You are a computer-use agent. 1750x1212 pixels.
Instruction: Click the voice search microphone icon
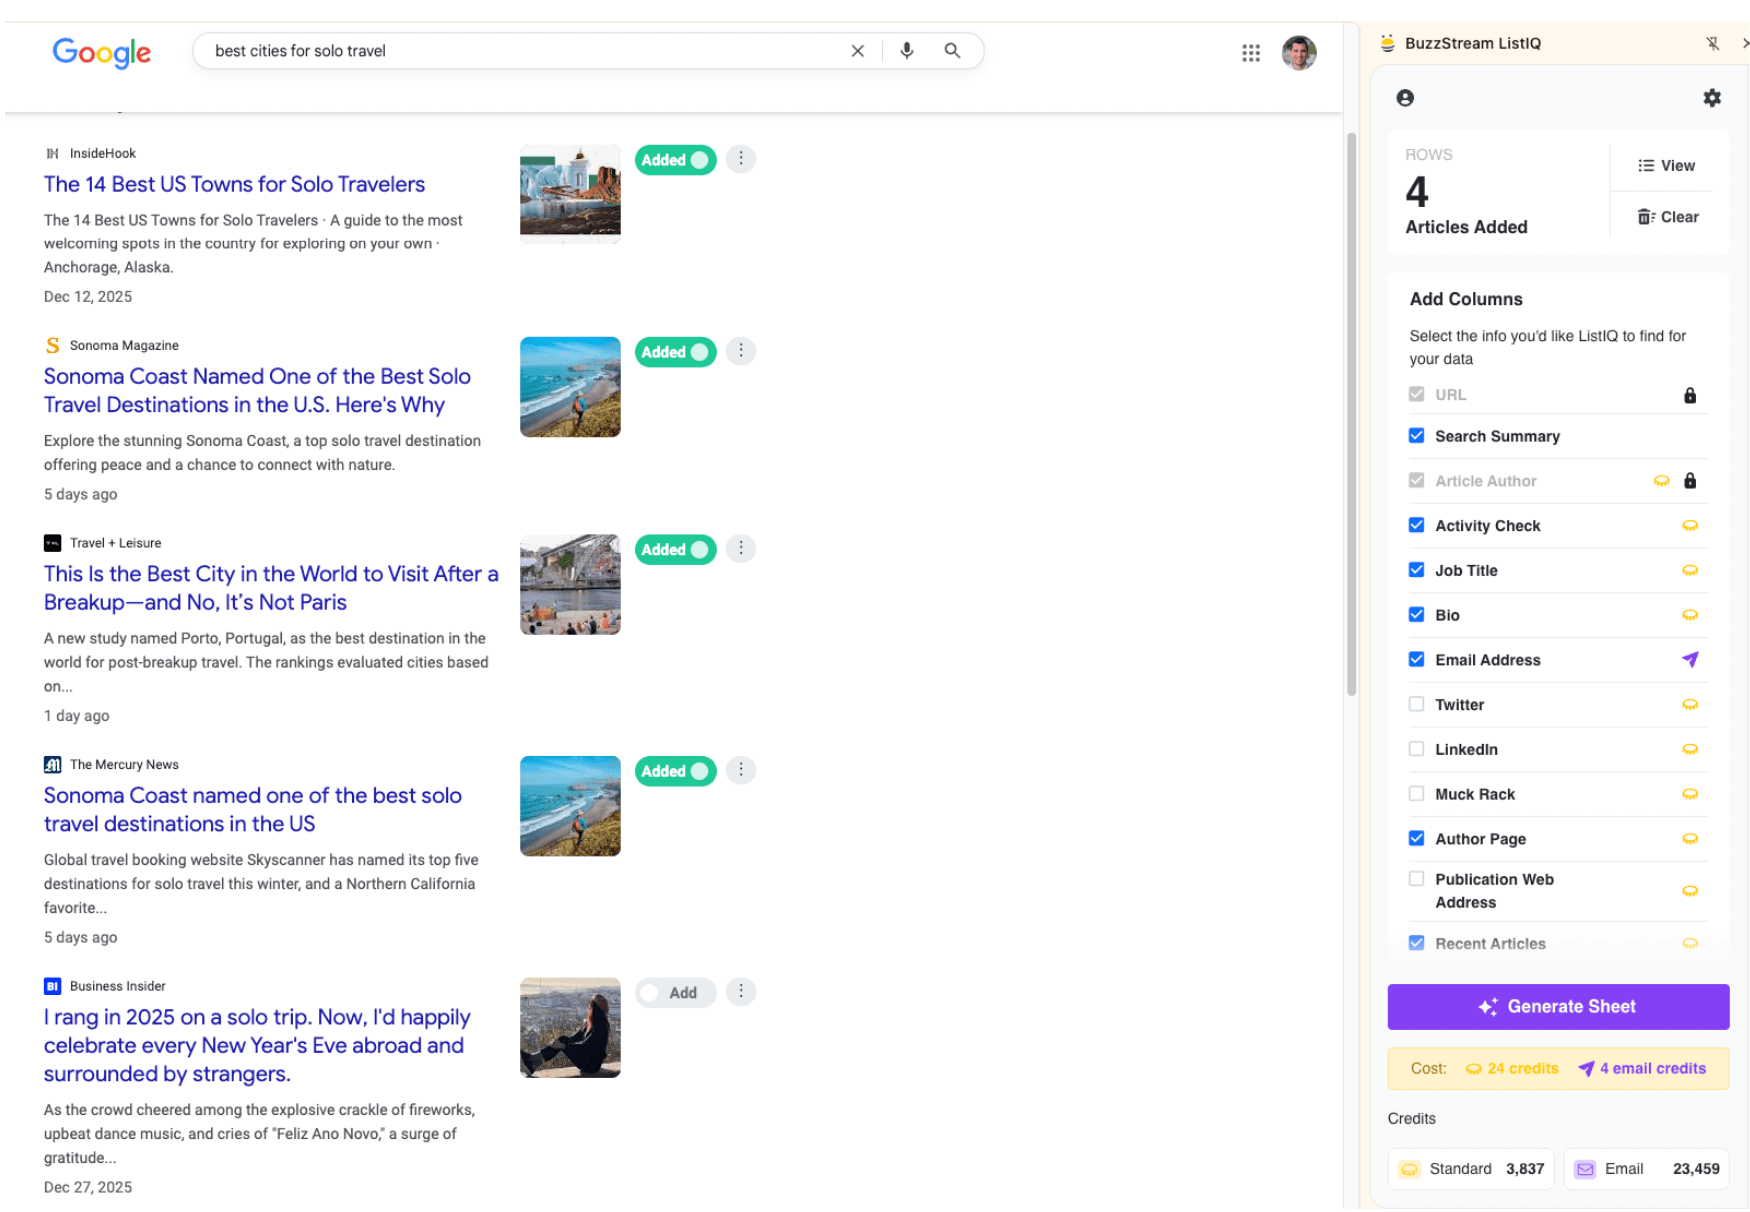(906, 50)
